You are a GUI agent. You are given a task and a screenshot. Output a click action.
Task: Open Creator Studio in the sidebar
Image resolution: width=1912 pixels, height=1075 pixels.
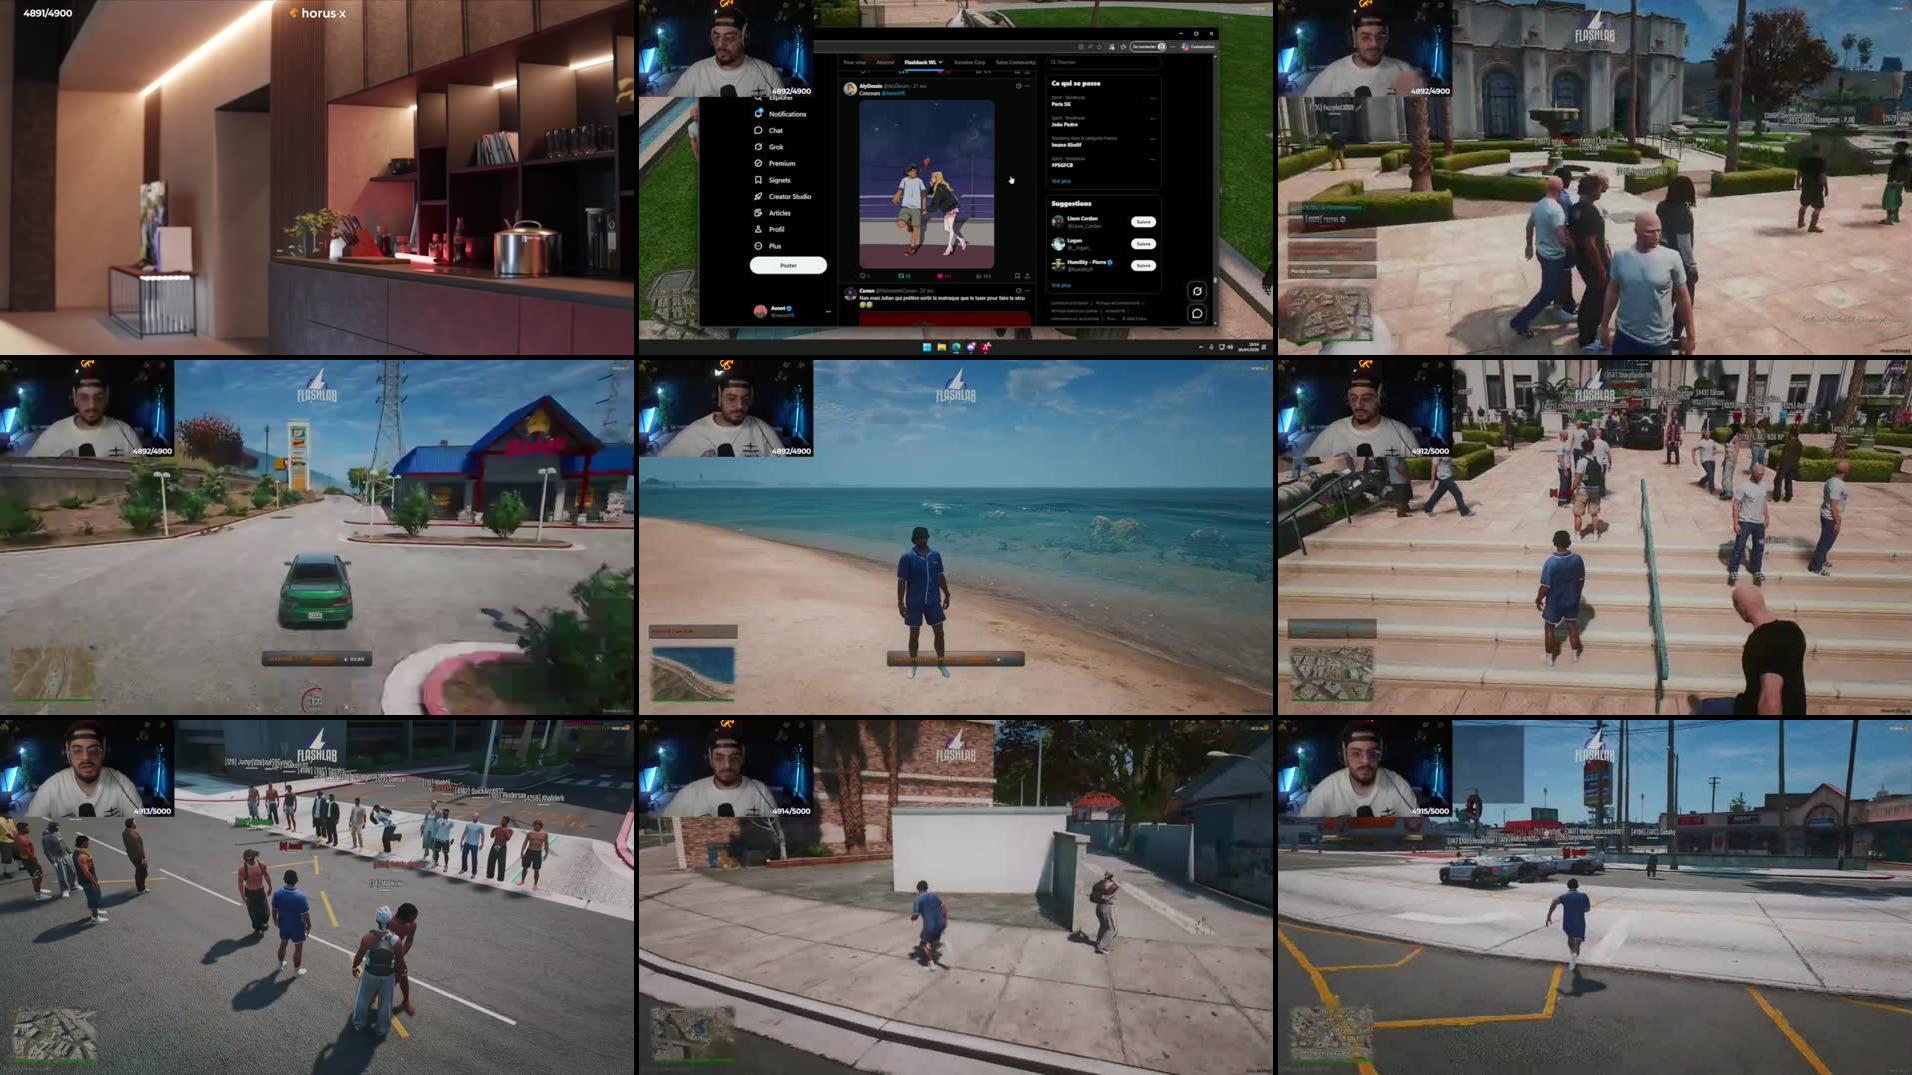click(x=789, y=197)
